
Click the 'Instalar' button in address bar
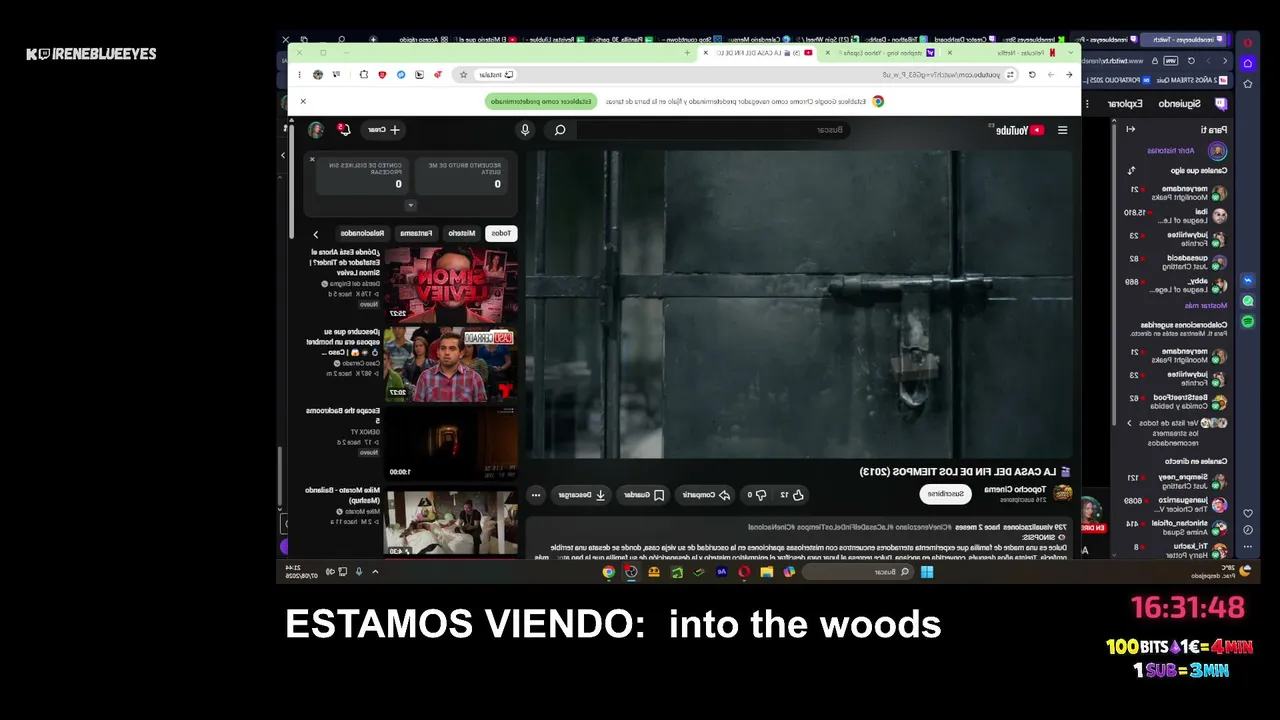[495, 75]
